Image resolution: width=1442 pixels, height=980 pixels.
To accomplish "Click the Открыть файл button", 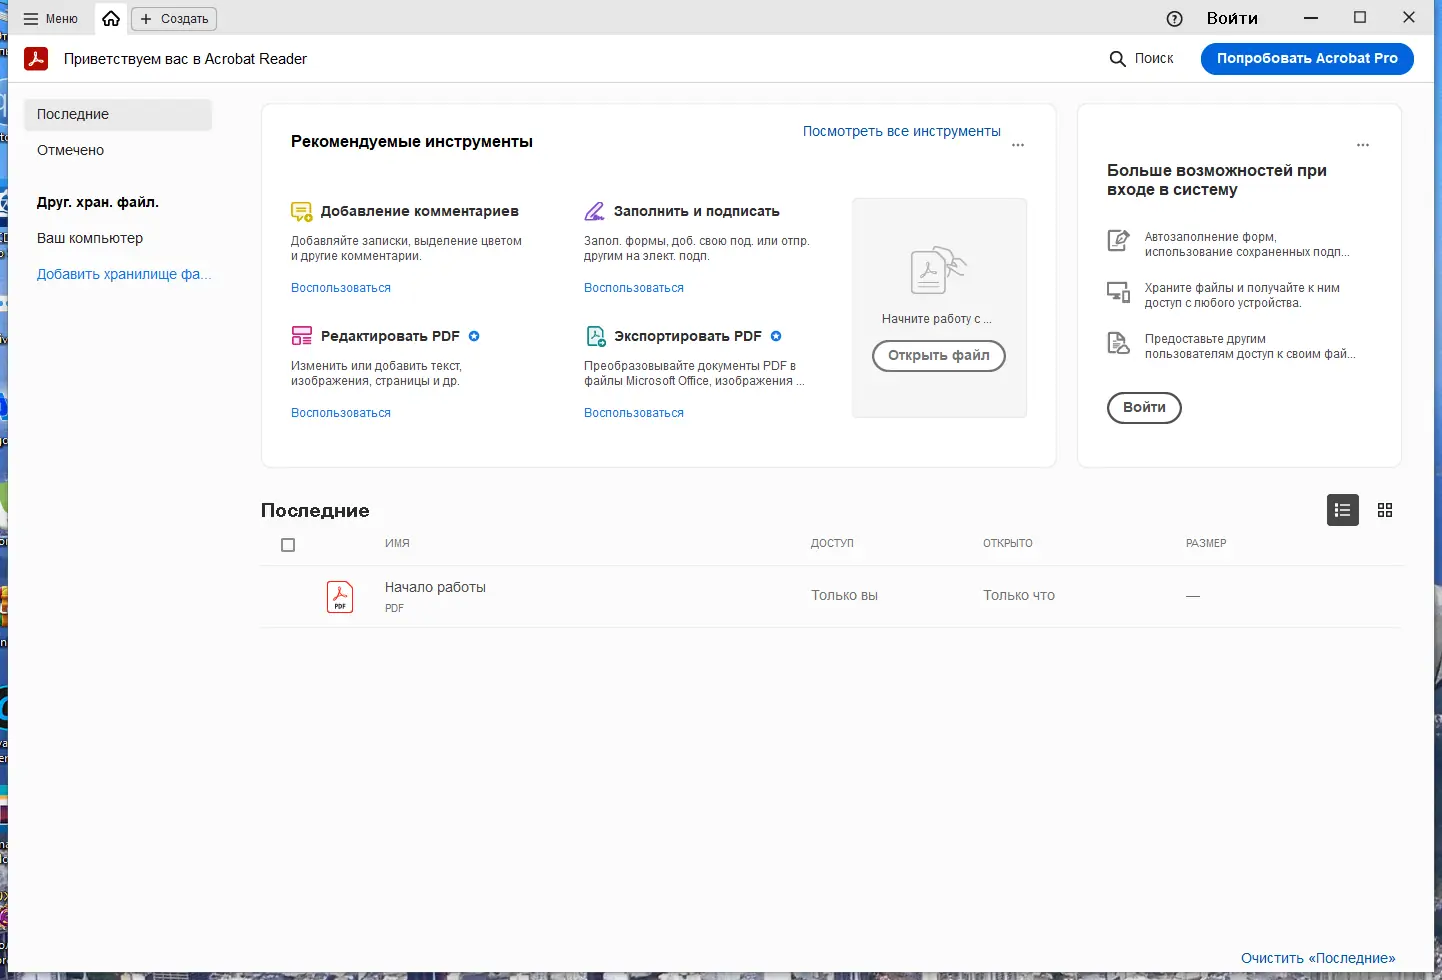I will (939, 356).
